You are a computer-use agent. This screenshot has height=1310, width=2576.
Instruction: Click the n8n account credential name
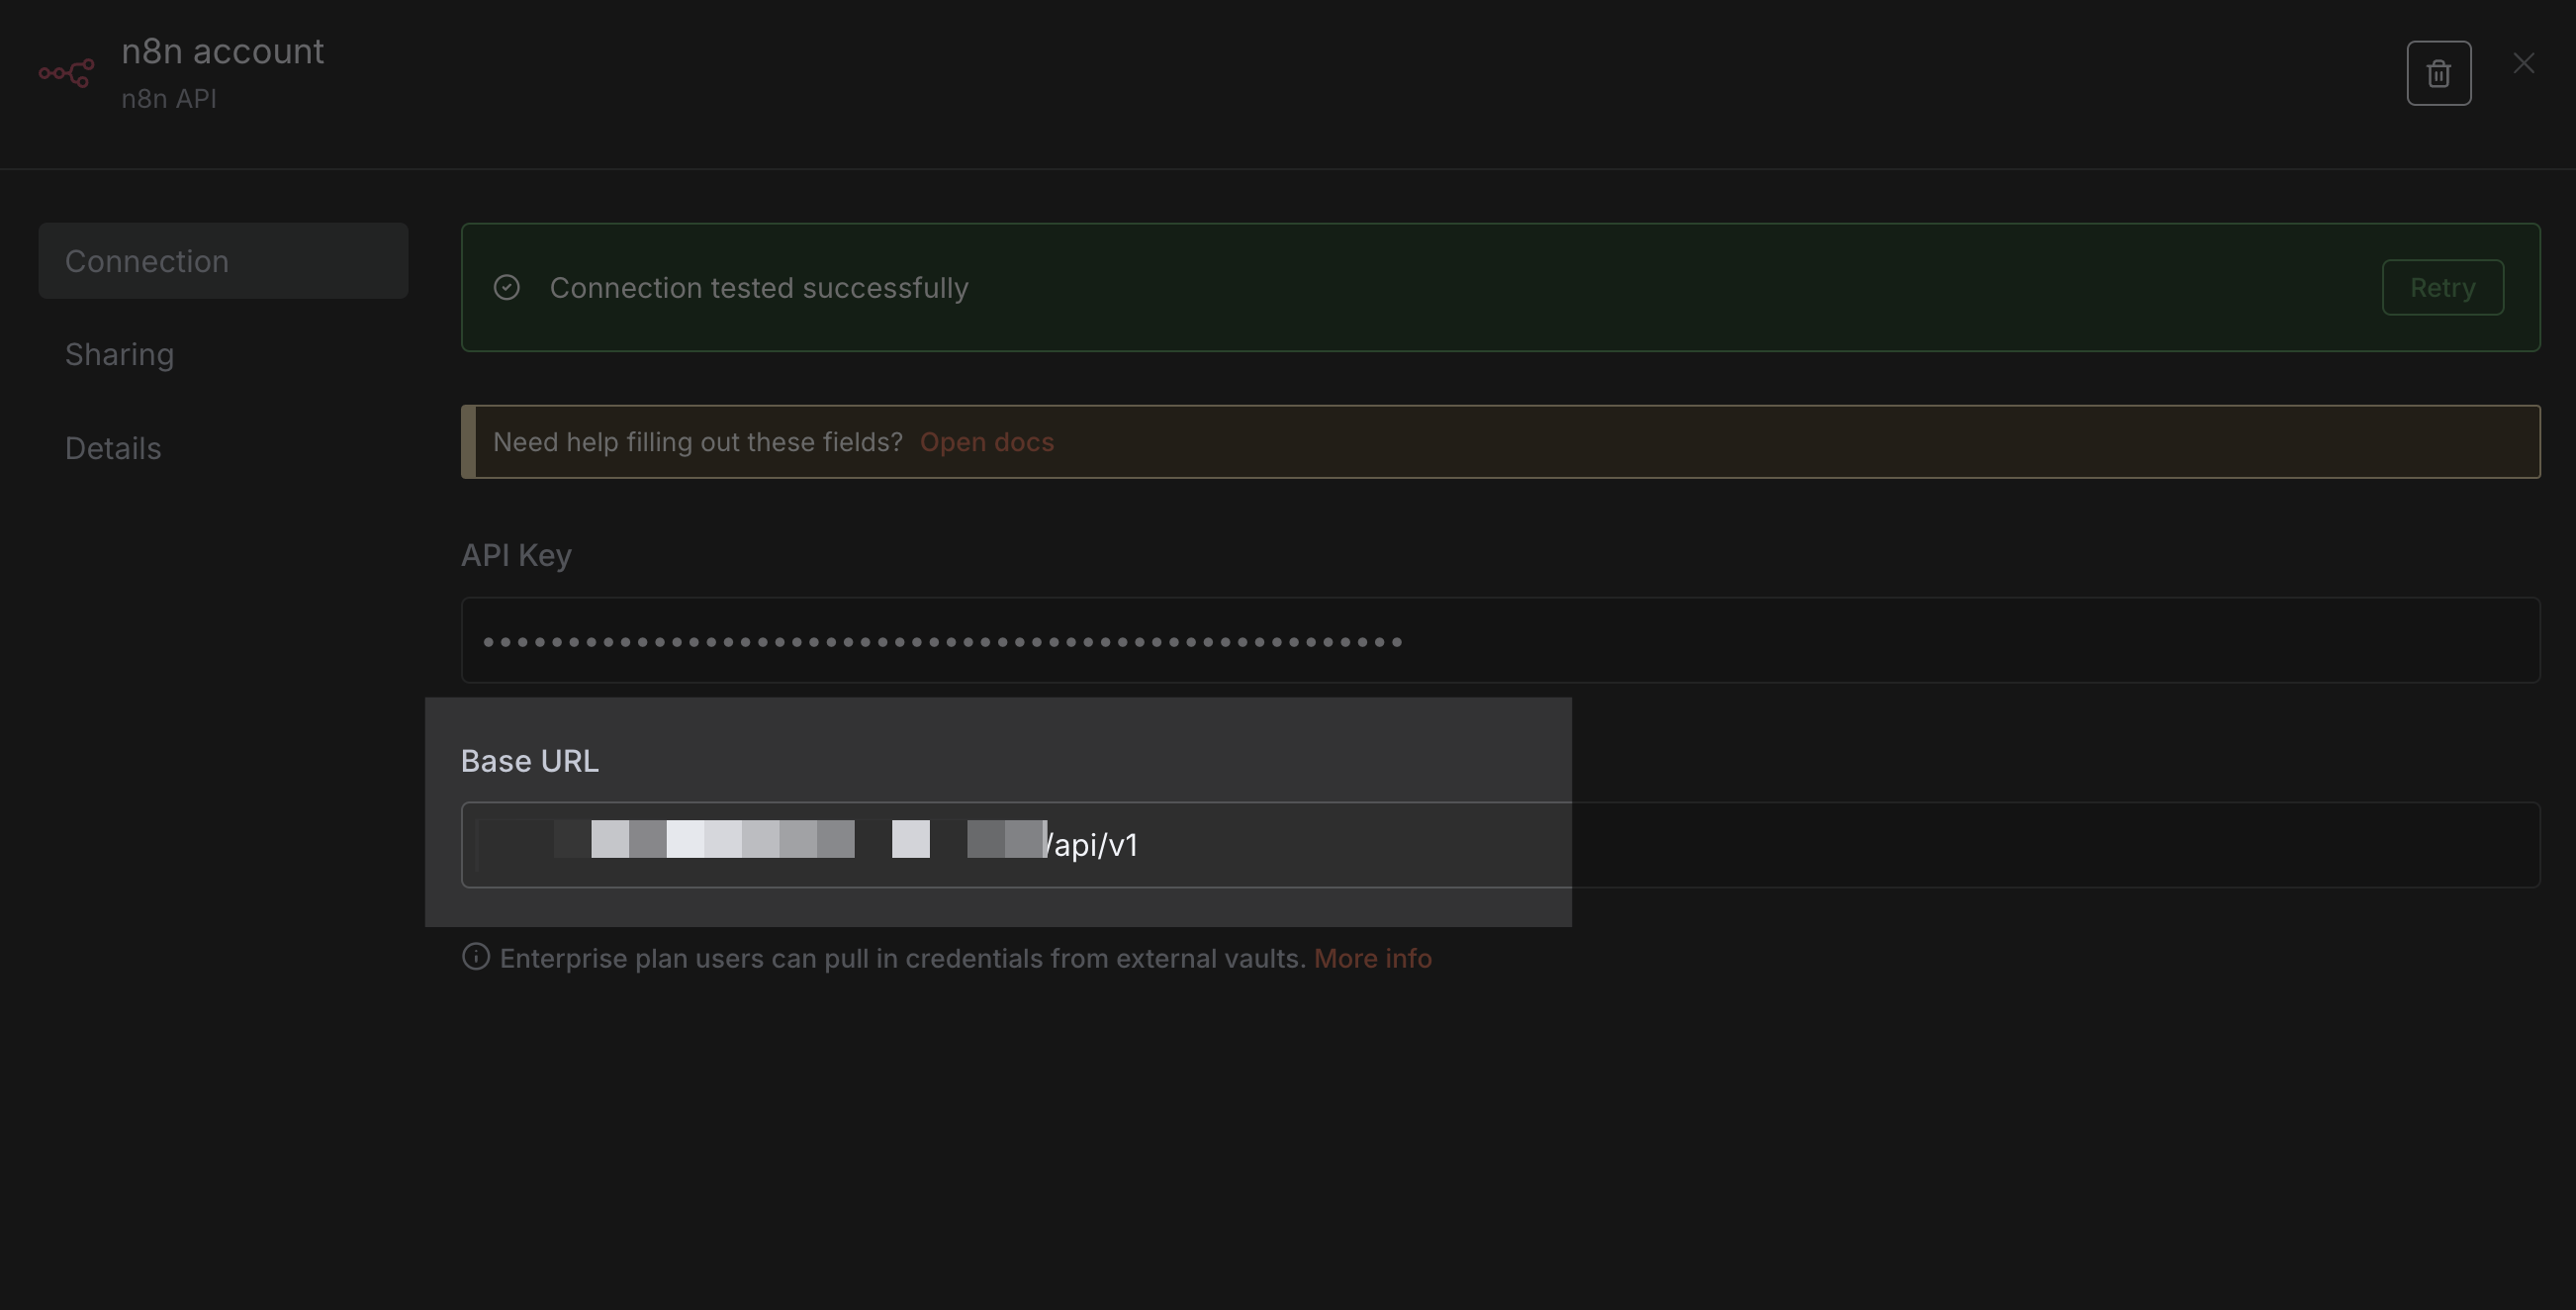pyautogui.click(x=223, y=51)
